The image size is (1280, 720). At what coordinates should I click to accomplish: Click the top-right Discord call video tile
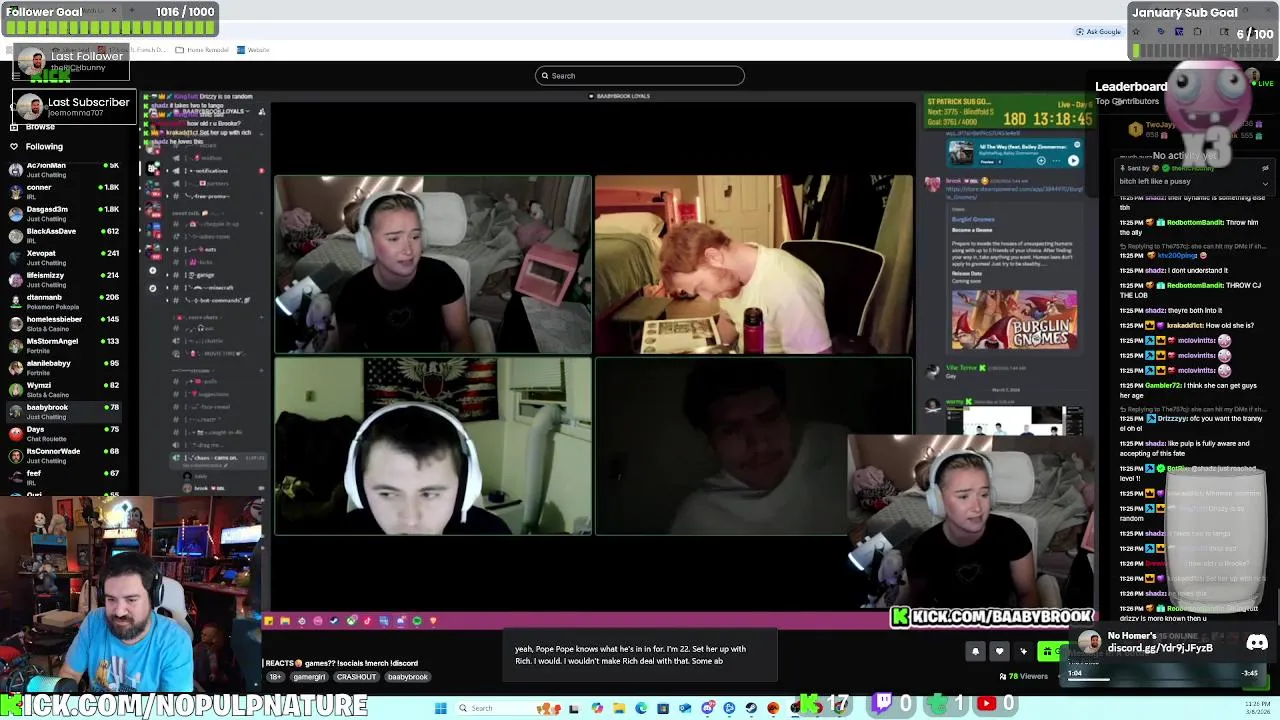[x=754, y=265]
